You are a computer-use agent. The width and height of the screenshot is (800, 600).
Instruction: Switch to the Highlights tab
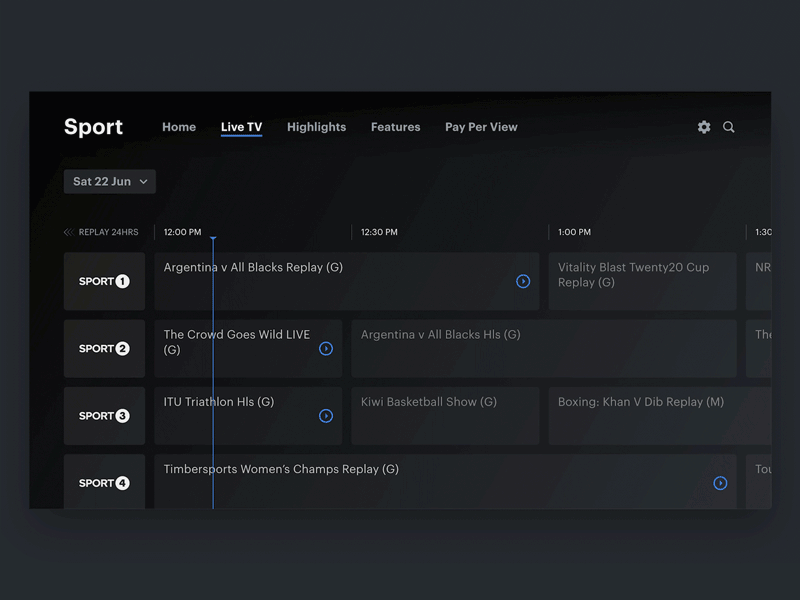316,127
